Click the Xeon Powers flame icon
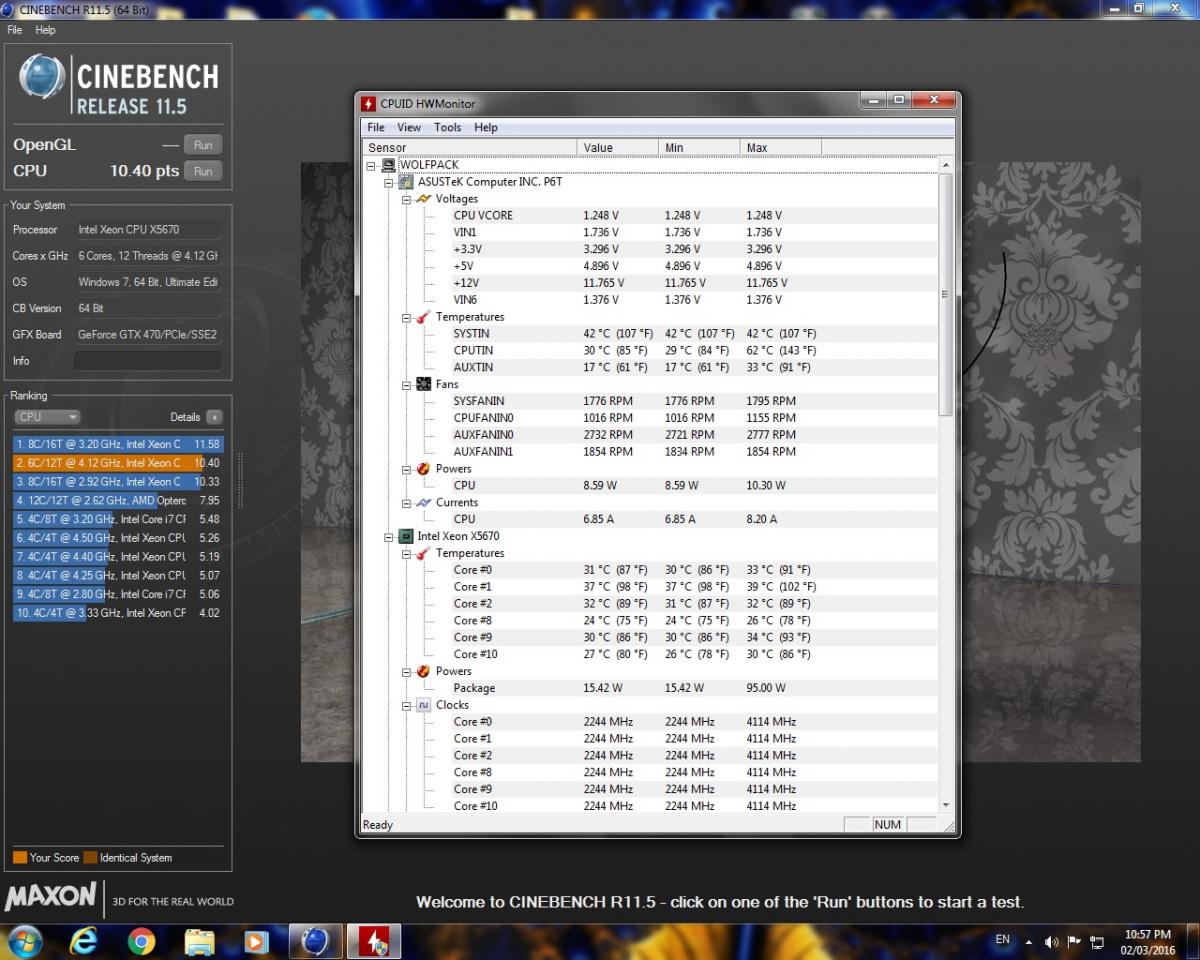 pos(423,671)
